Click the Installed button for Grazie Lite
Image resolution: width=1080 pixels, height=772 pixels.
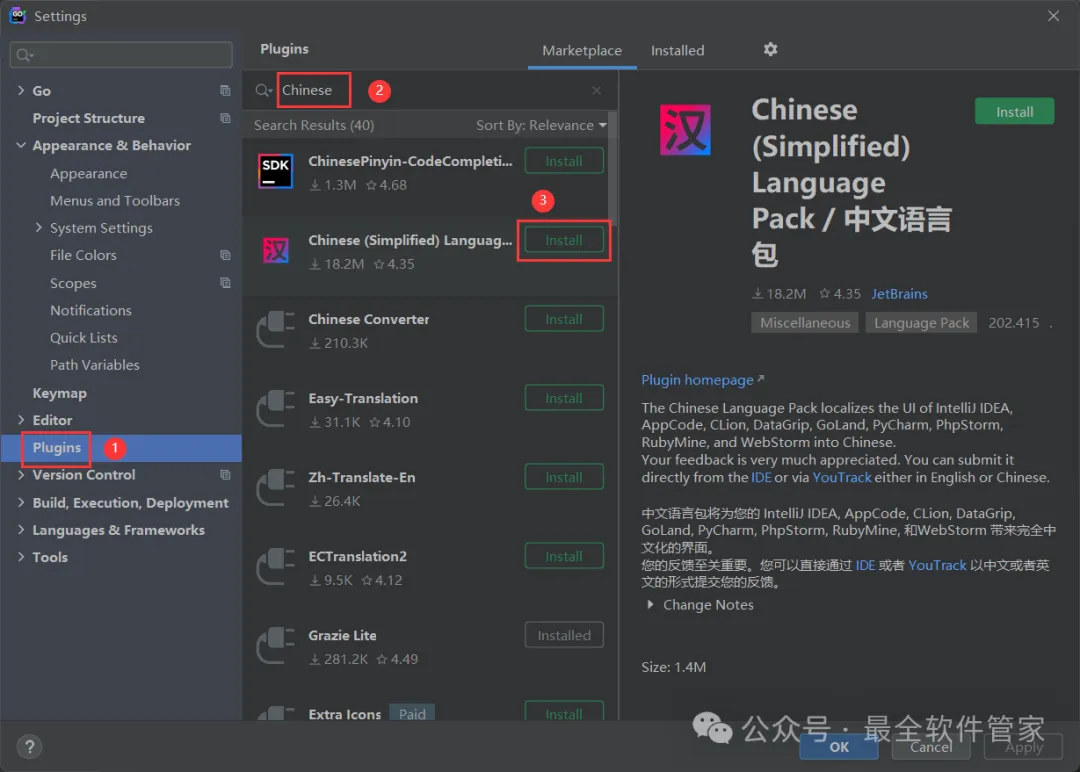[564, 635]
